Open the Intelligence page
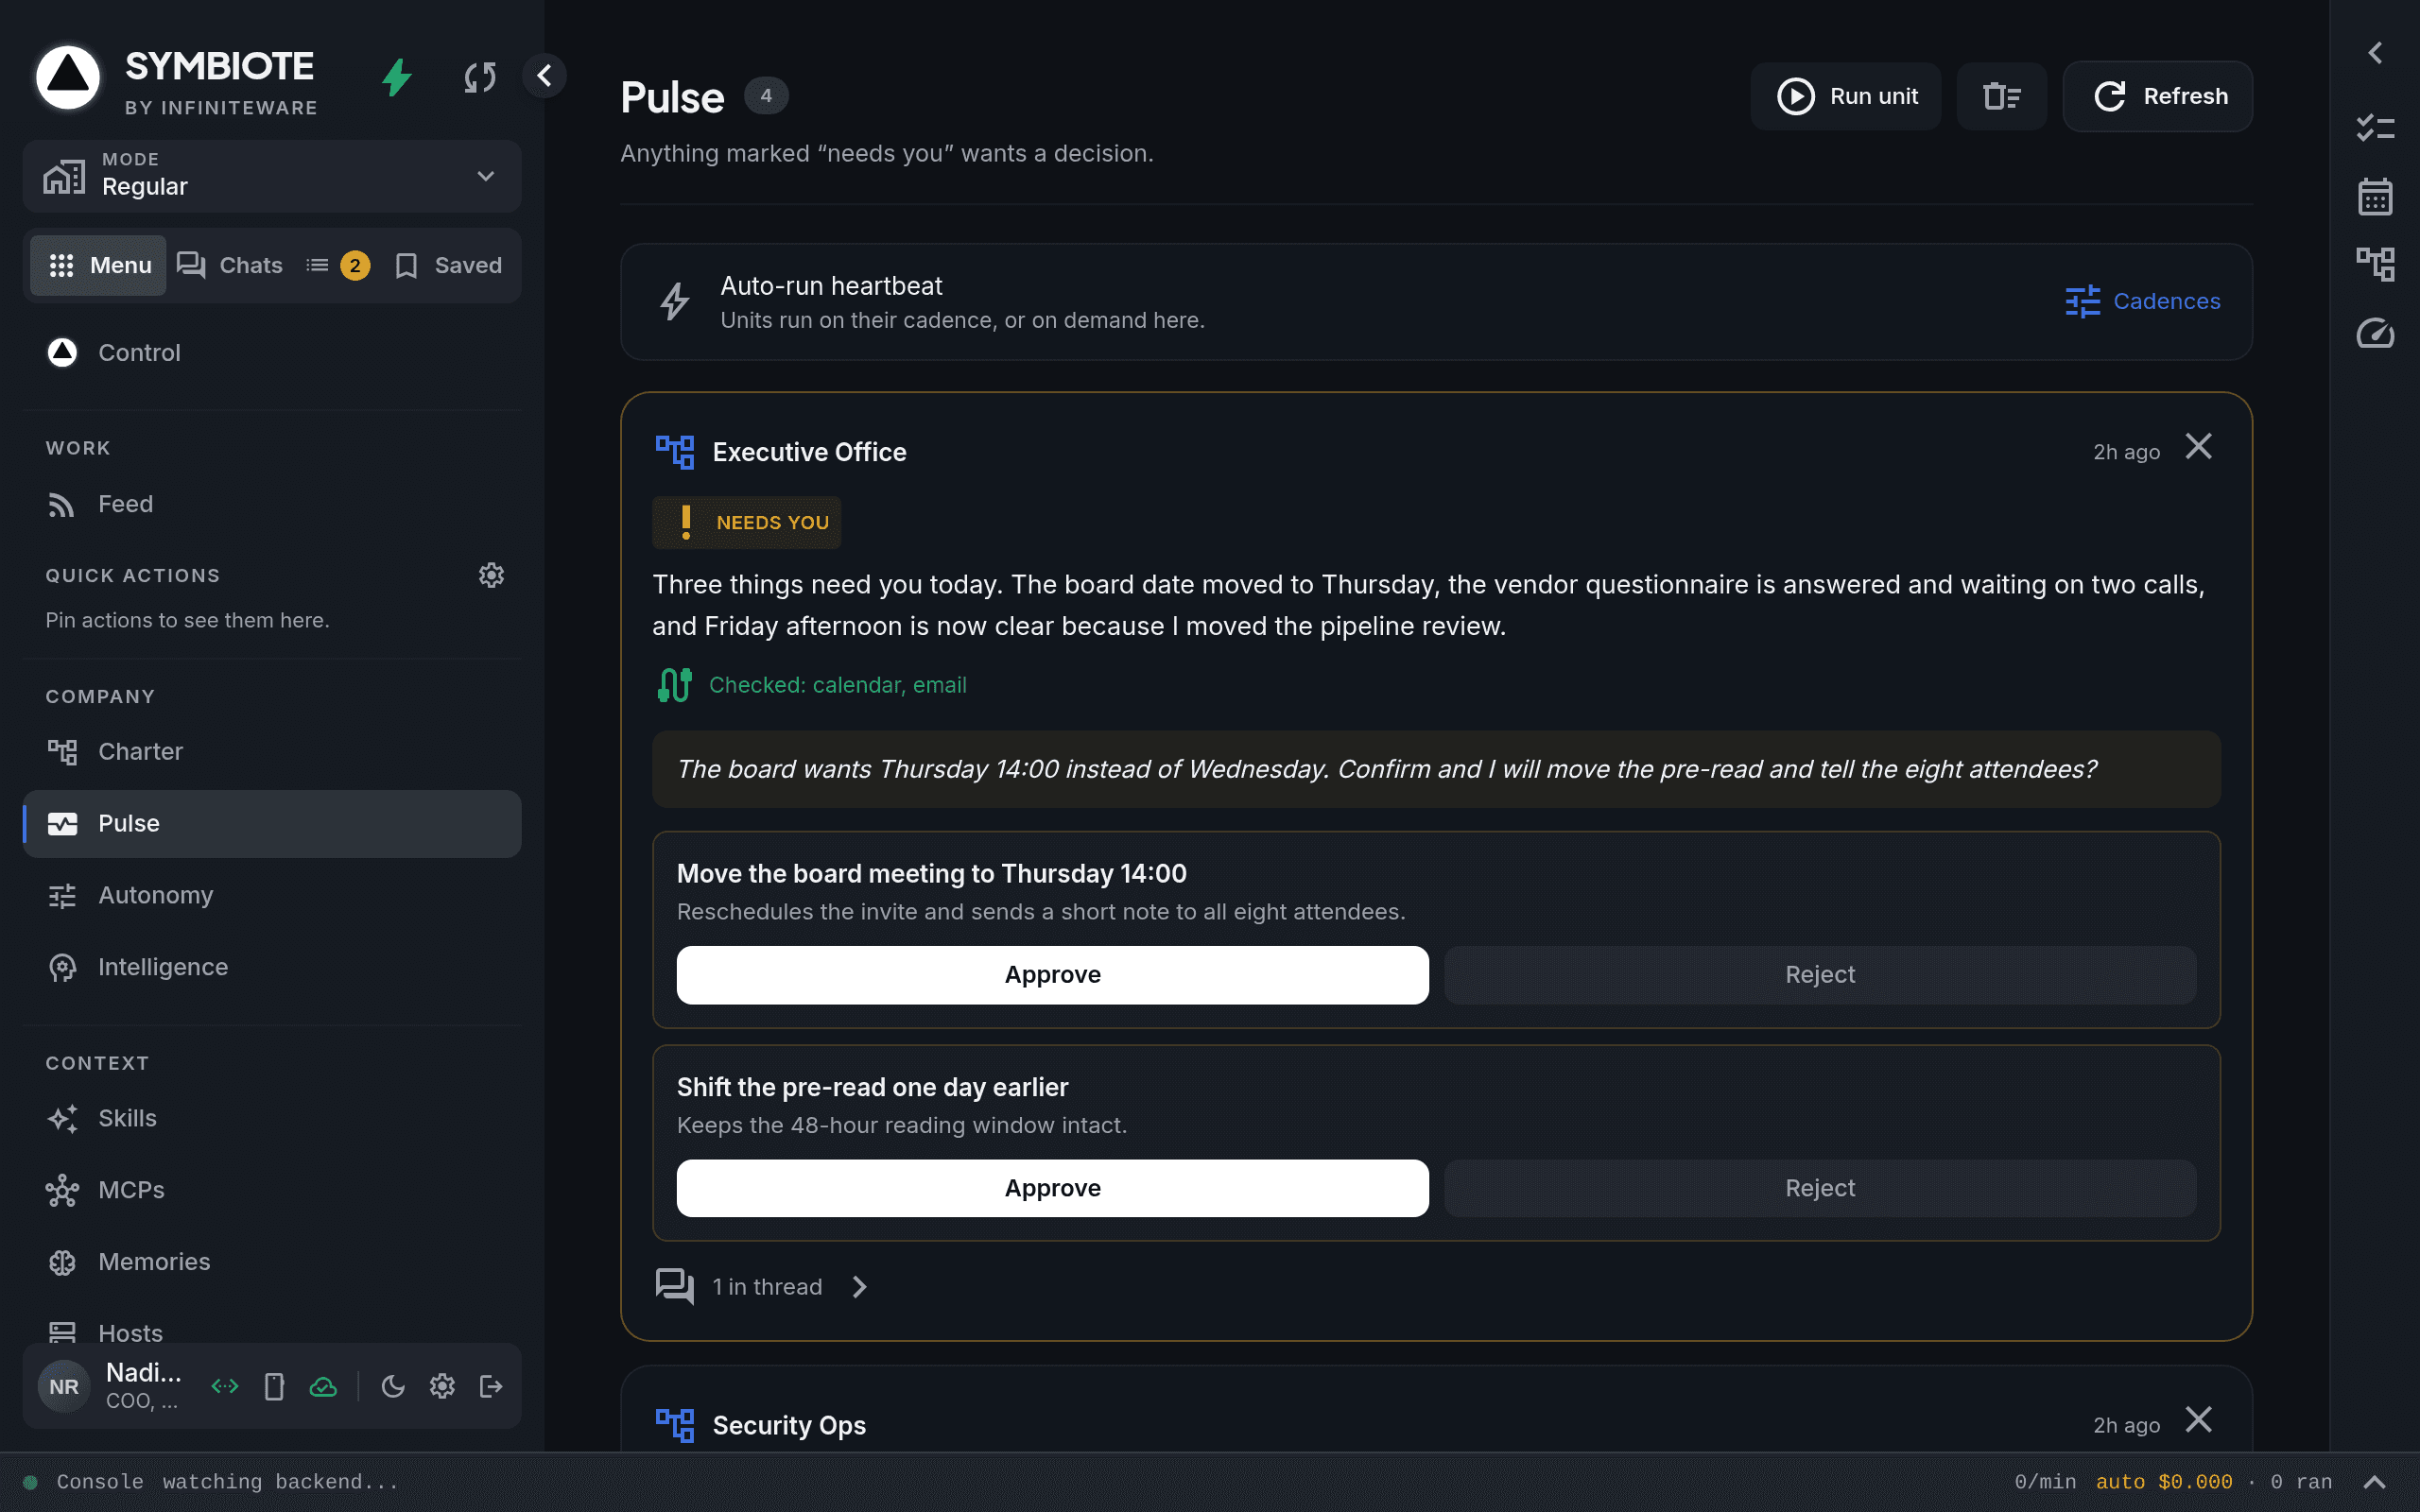Screen dimensions: 2420x1512 (272, 967)
